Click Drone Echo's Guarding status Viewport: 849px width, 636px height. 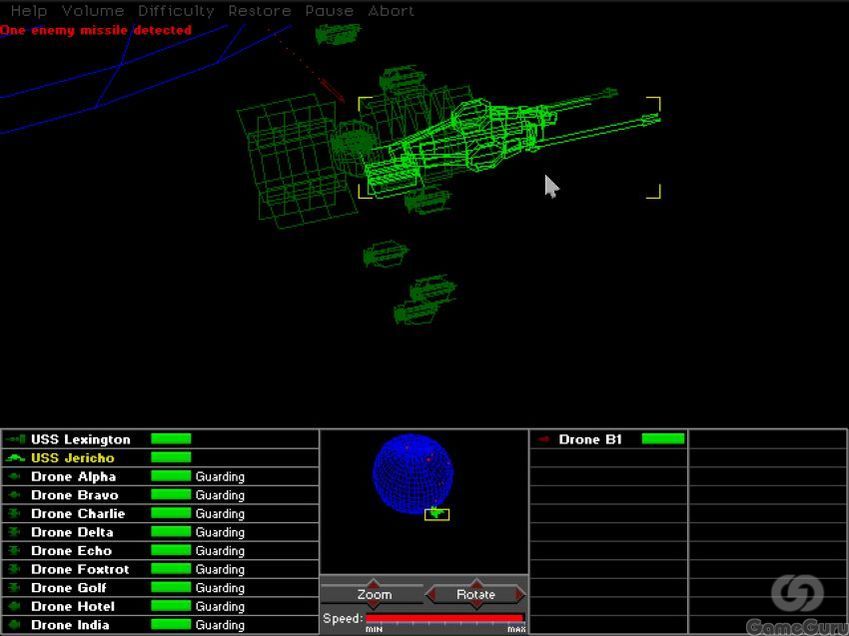(x=220, y=551)
